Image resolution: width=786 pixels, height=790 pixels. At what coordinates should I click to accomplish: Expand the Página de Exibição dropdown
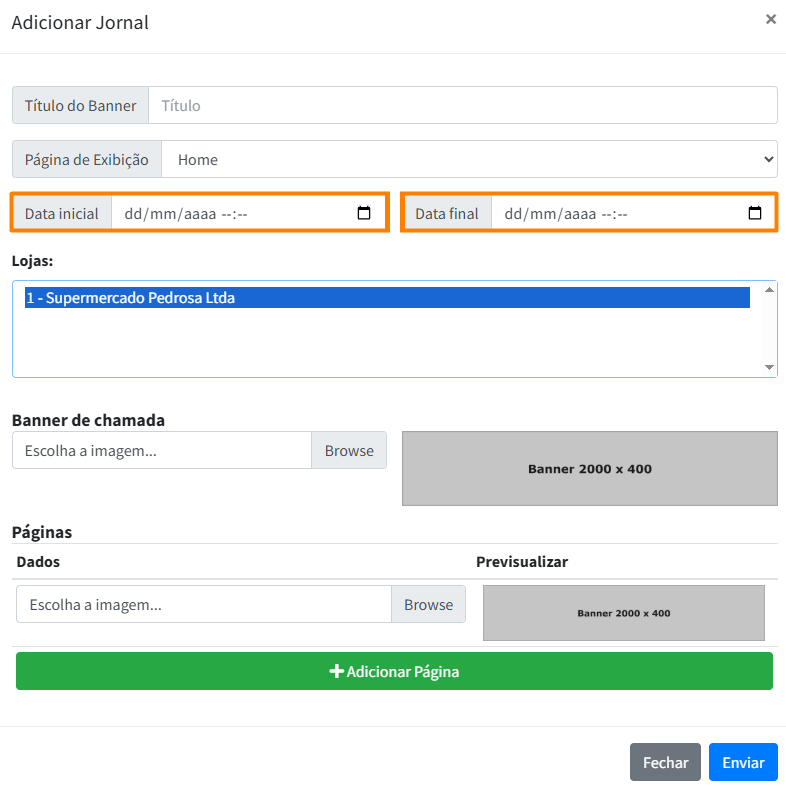click(469, 159)
